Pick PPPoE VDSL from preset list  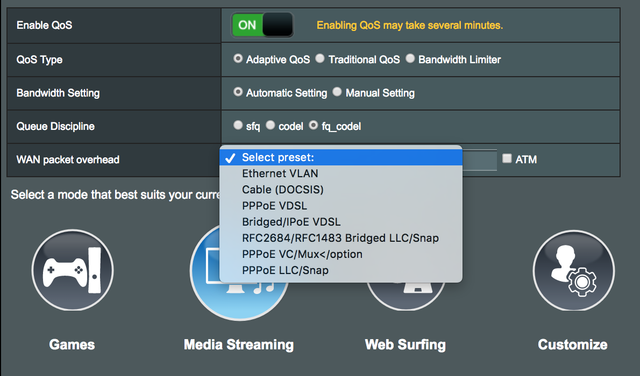tap(341, 206)
